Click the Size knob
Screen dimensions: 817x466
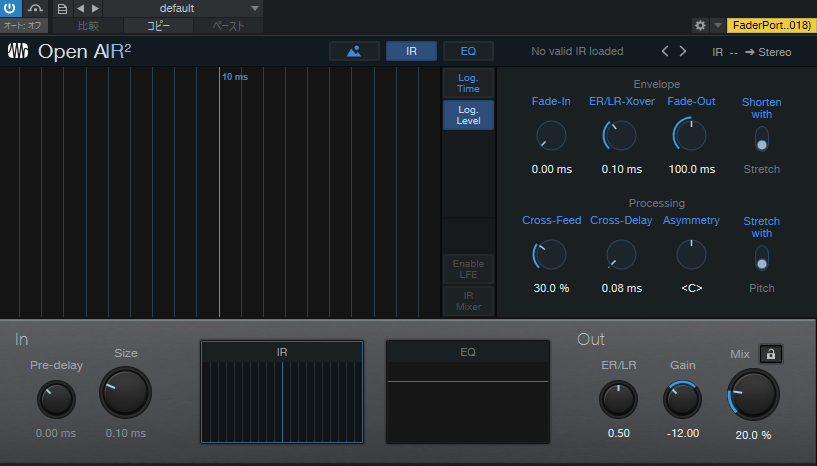point(126,393)
